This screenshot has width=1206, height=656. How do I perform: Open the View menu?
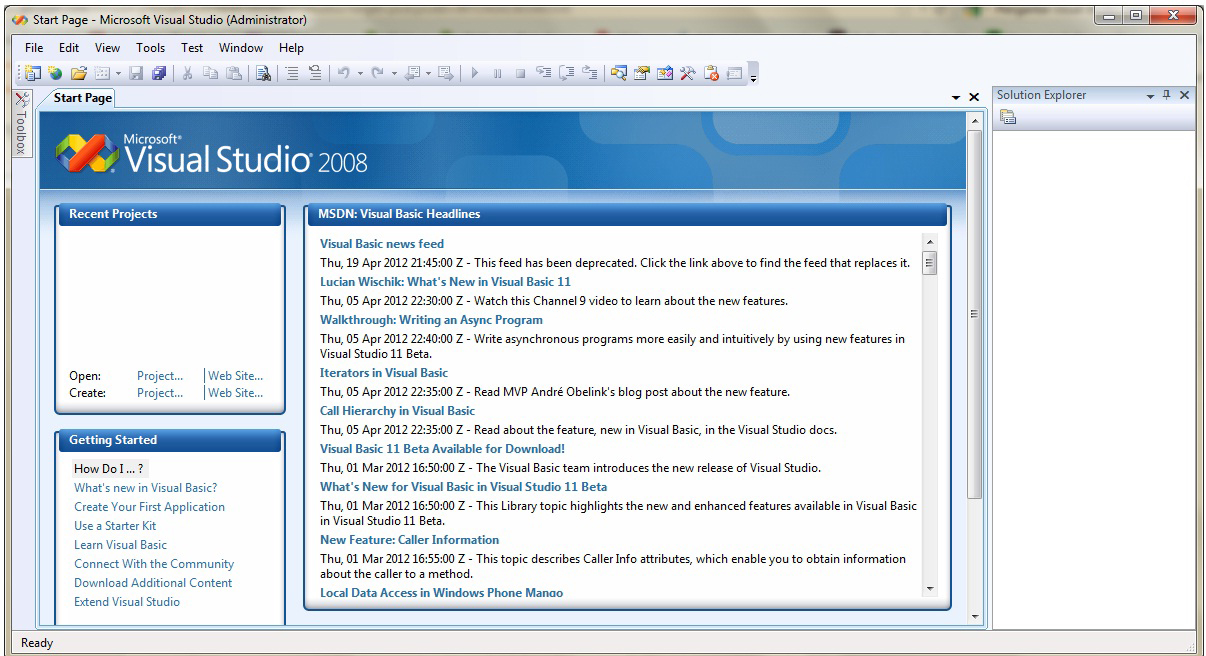[x=107, y=48]
